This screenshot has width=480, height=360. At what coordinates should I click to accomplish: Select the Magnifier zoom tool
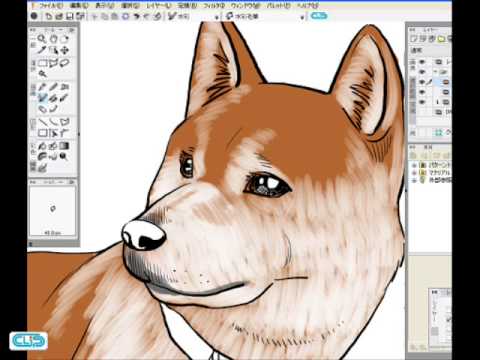42,39
